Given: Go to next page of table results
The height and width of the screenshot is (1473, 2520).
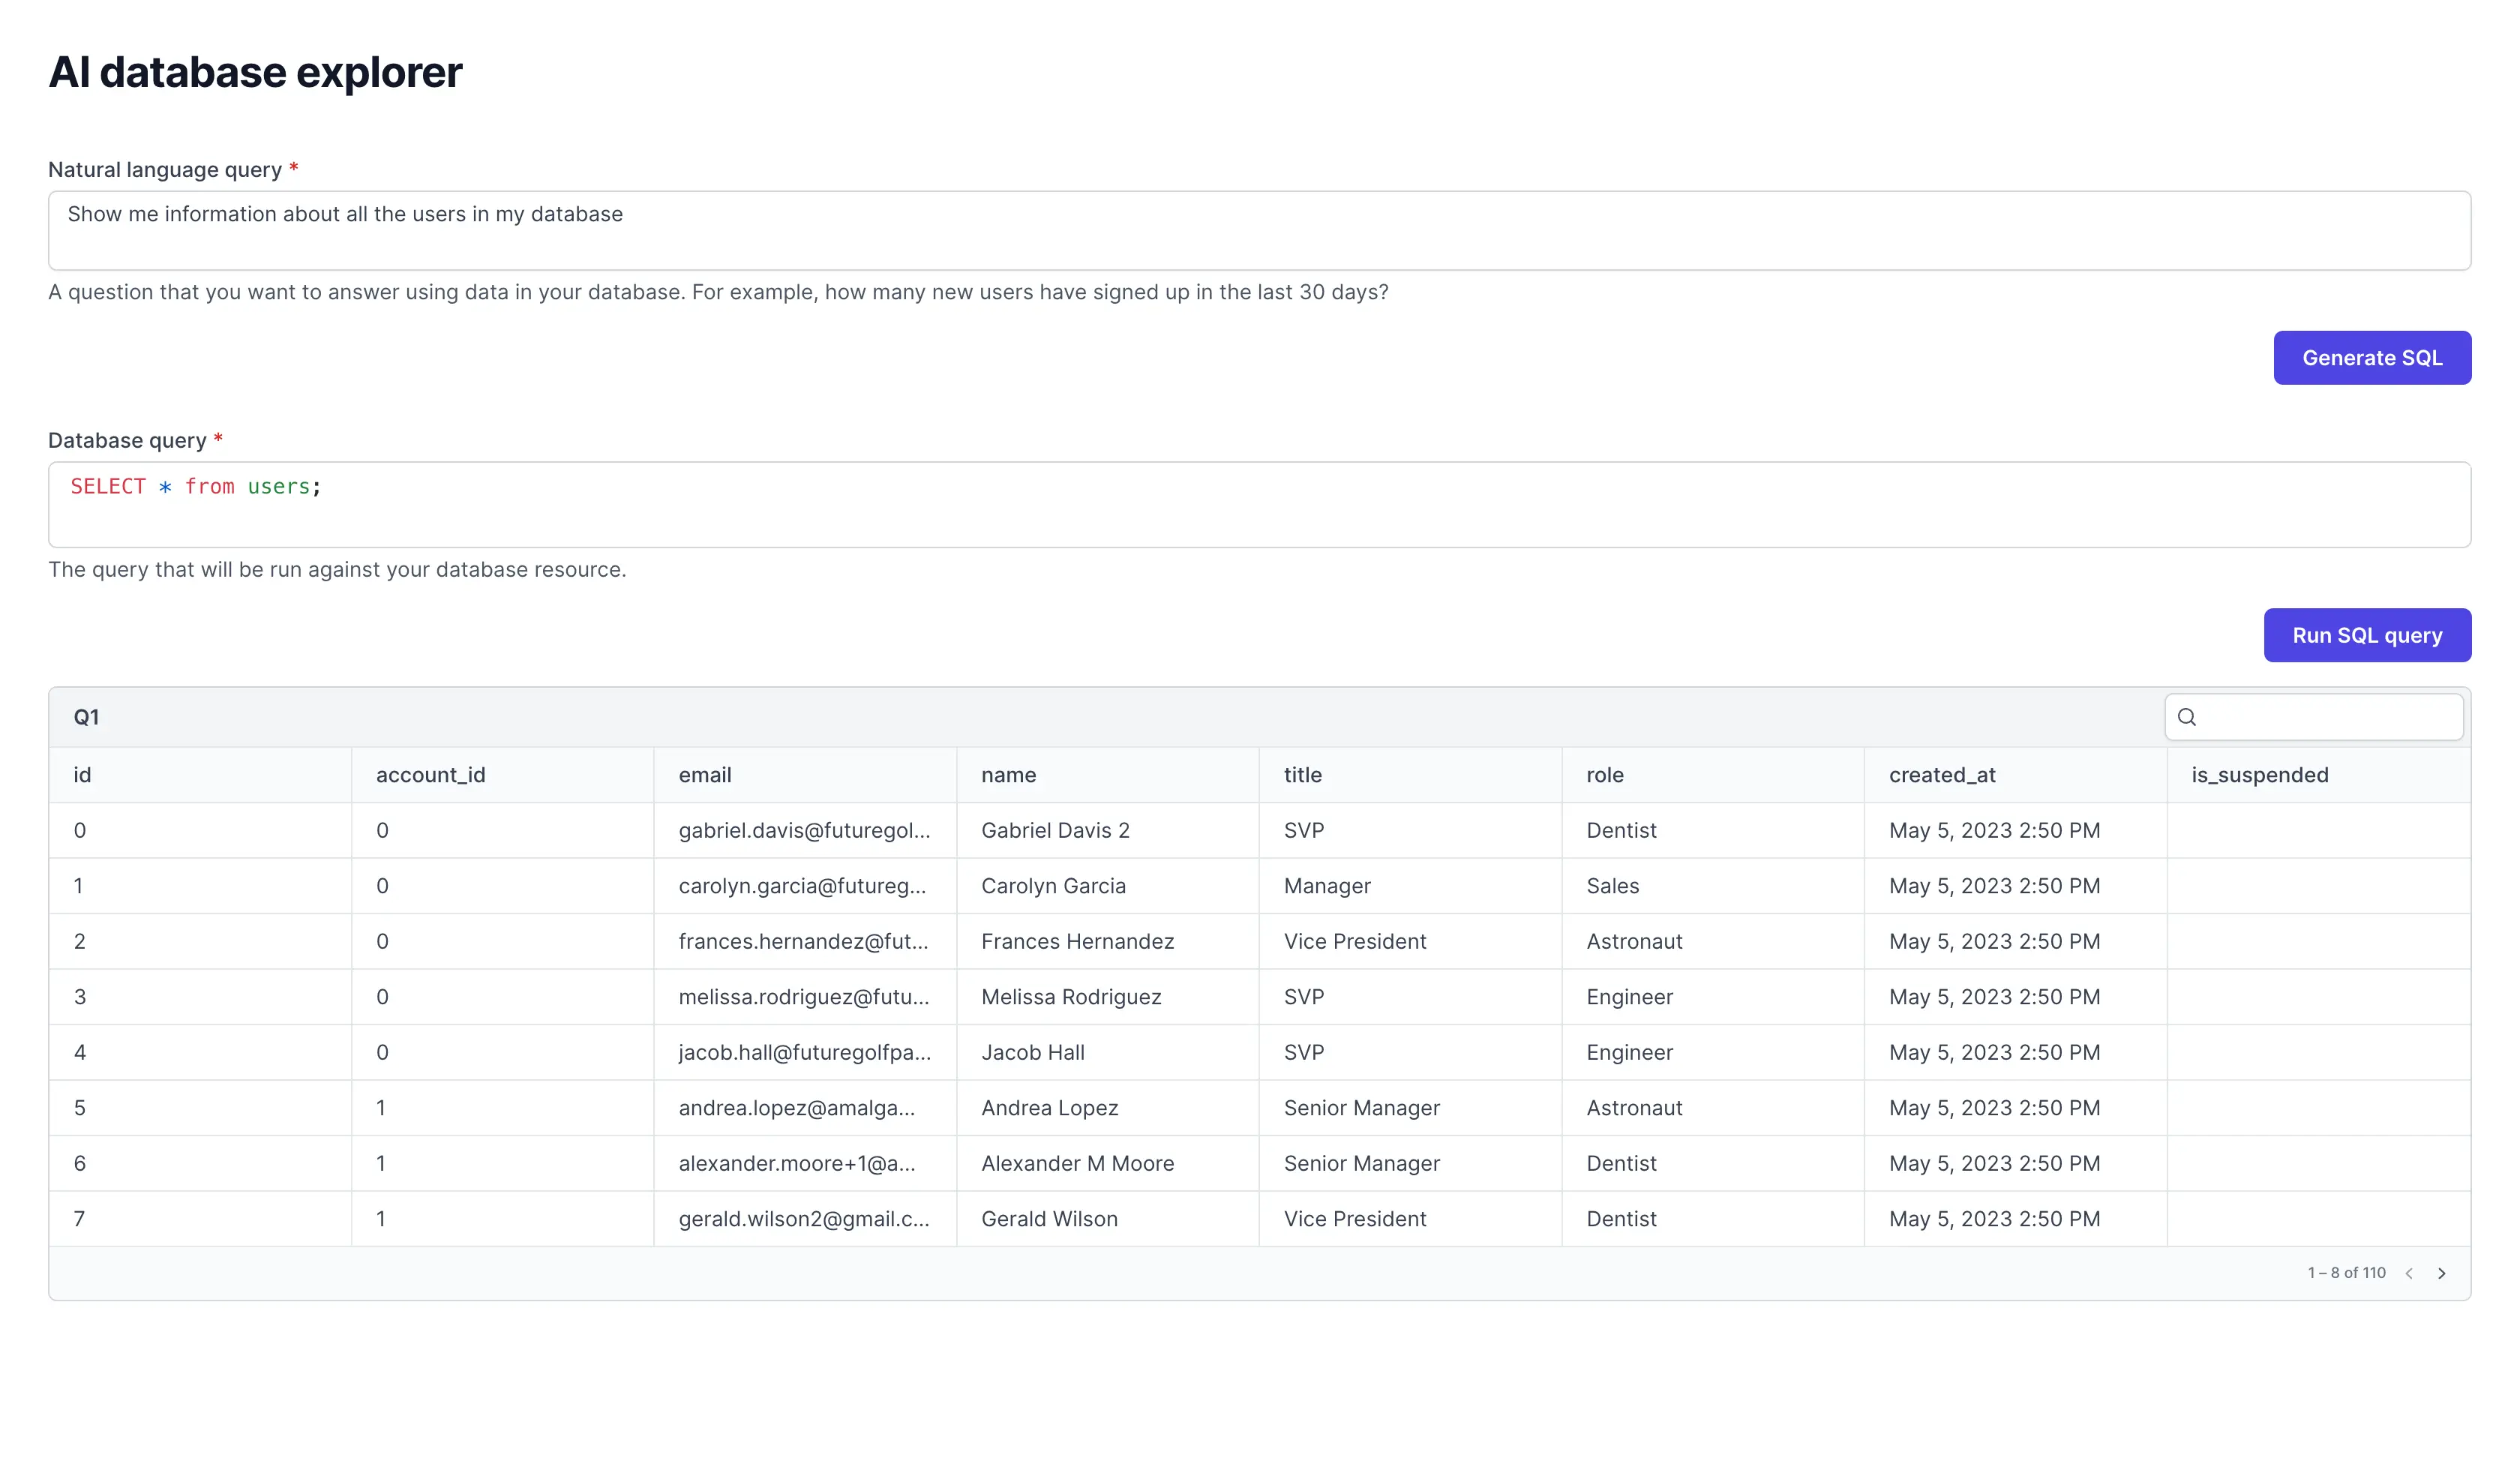Looking at the screenshot, I should click(2441, 1273).
